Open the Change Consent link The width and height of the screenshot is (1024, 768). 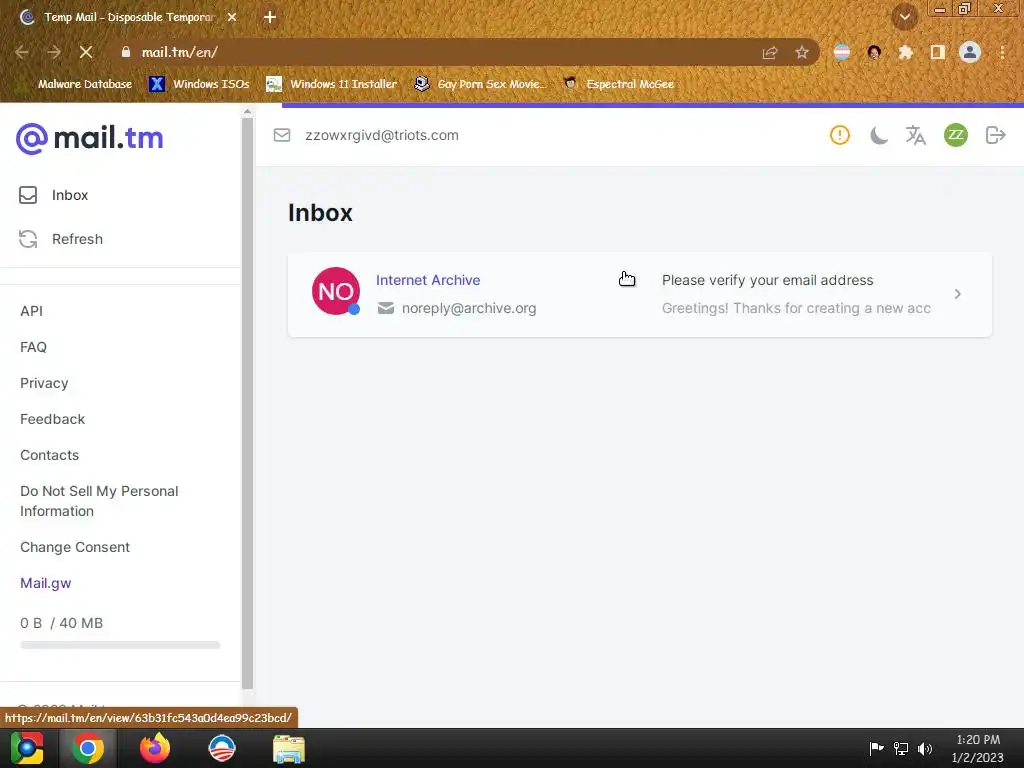click(75, 547)
